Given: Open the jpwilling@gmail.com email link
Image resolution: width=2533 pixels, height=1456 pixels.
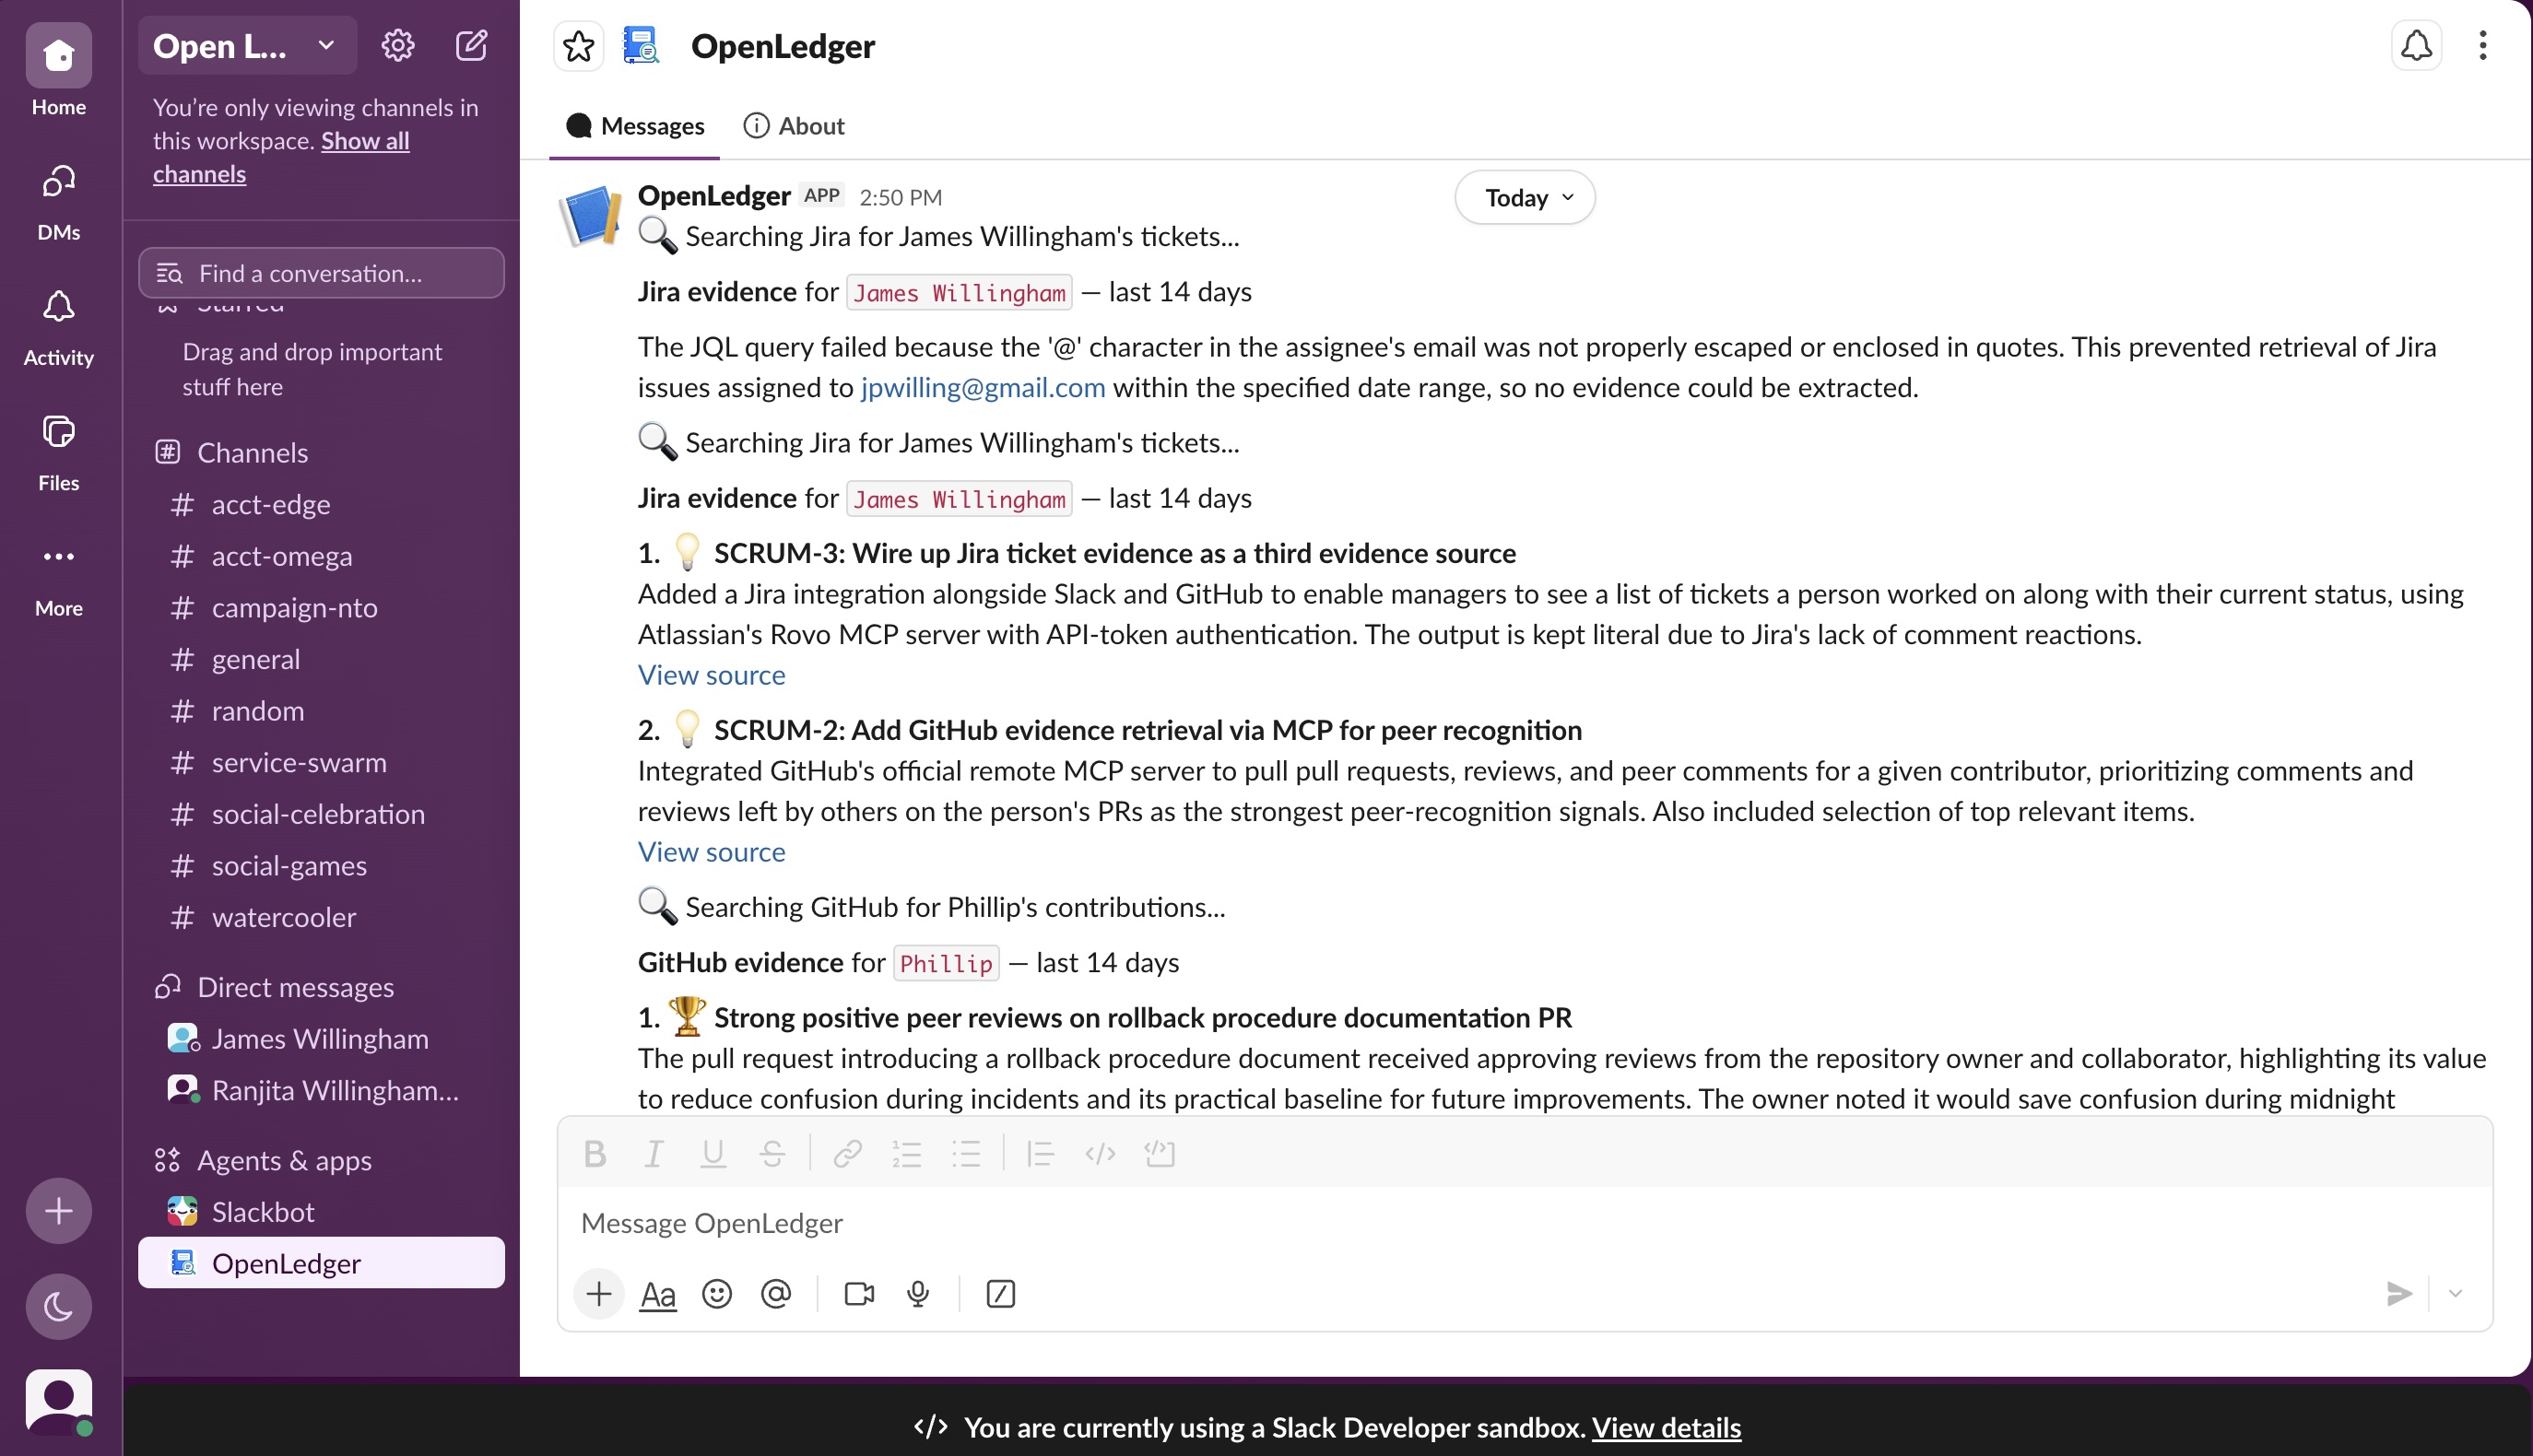Looking at the screenshot, I should click(x=983, y=387).
